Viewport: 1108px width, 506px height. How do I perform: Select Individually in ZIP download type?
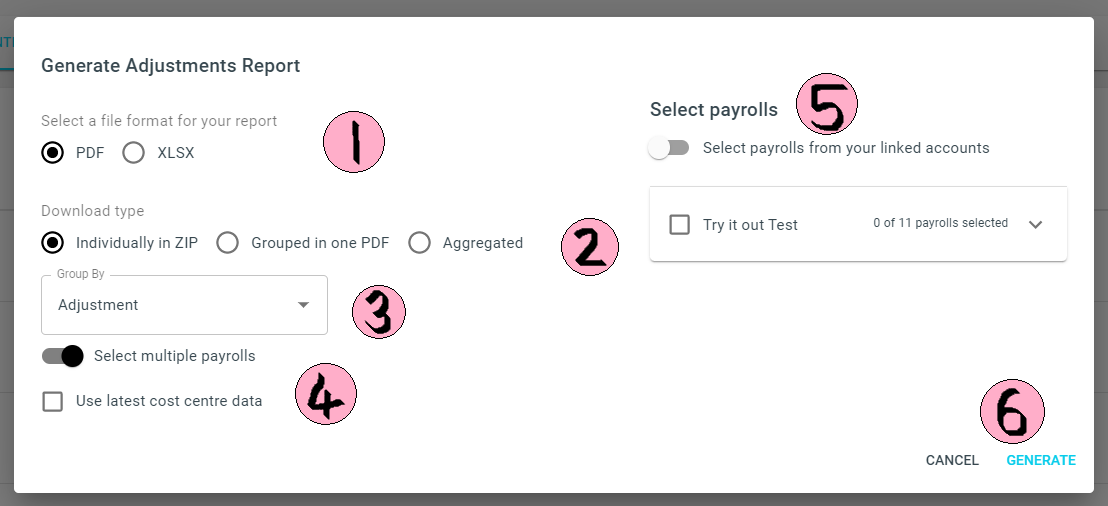pyautogui.click(x=52, y=243)
